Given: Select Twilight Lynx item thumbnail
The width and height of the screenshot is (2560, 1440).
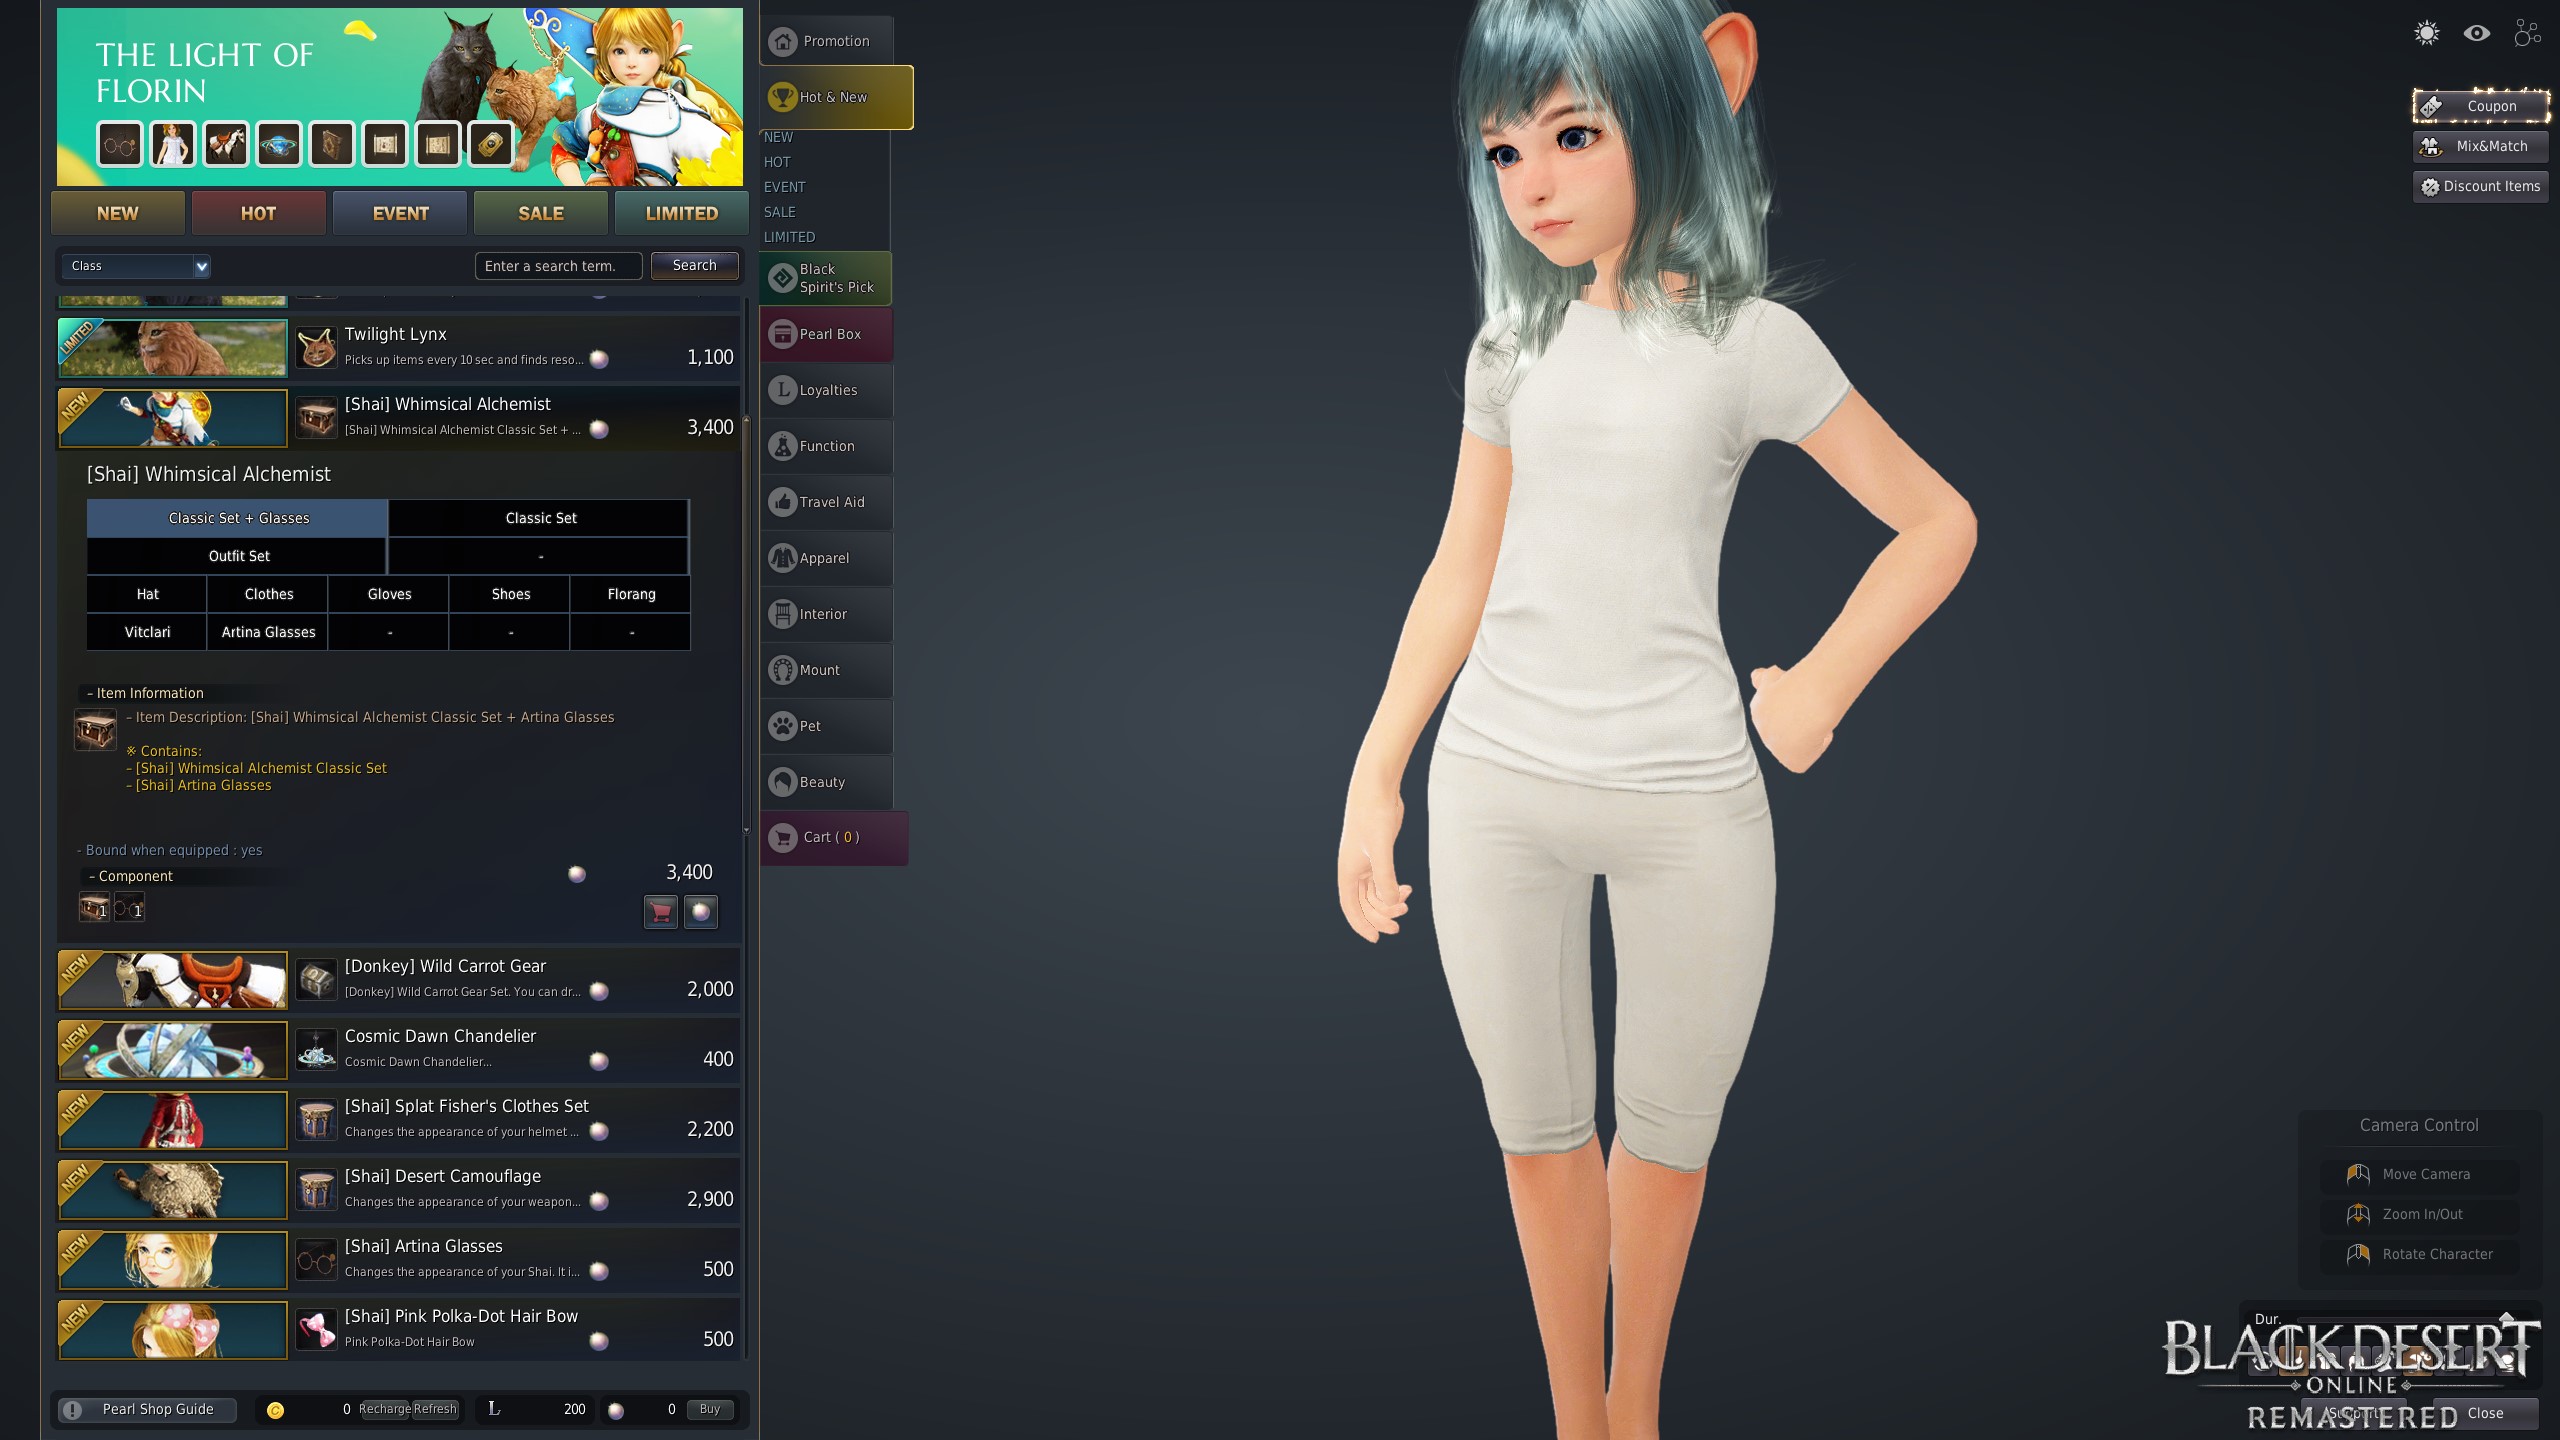Looking at the screenshot, I should (173, 347).
